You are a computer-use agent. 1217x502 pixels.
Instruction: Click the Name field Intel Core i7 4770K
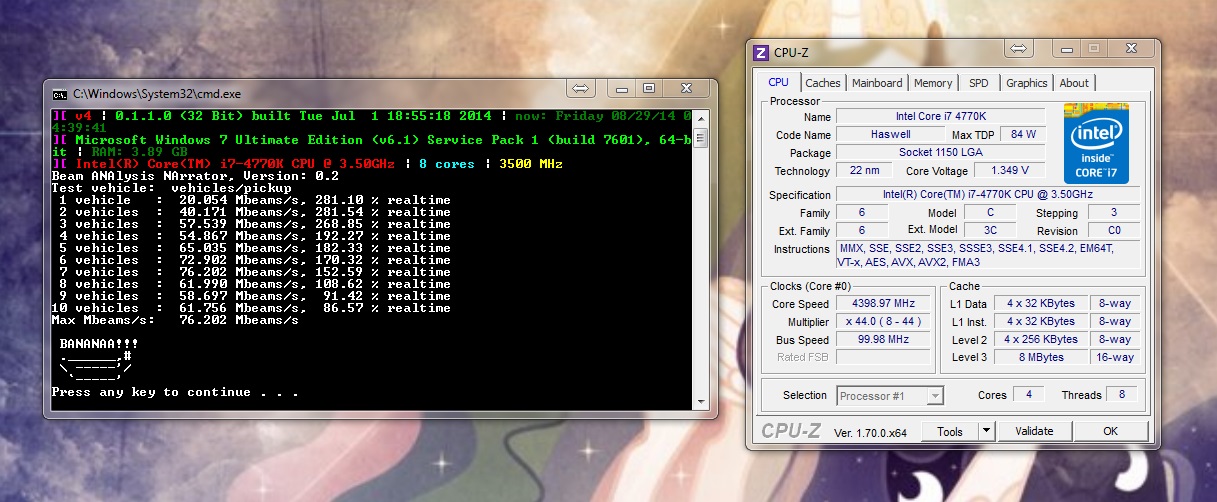point(940,117)
